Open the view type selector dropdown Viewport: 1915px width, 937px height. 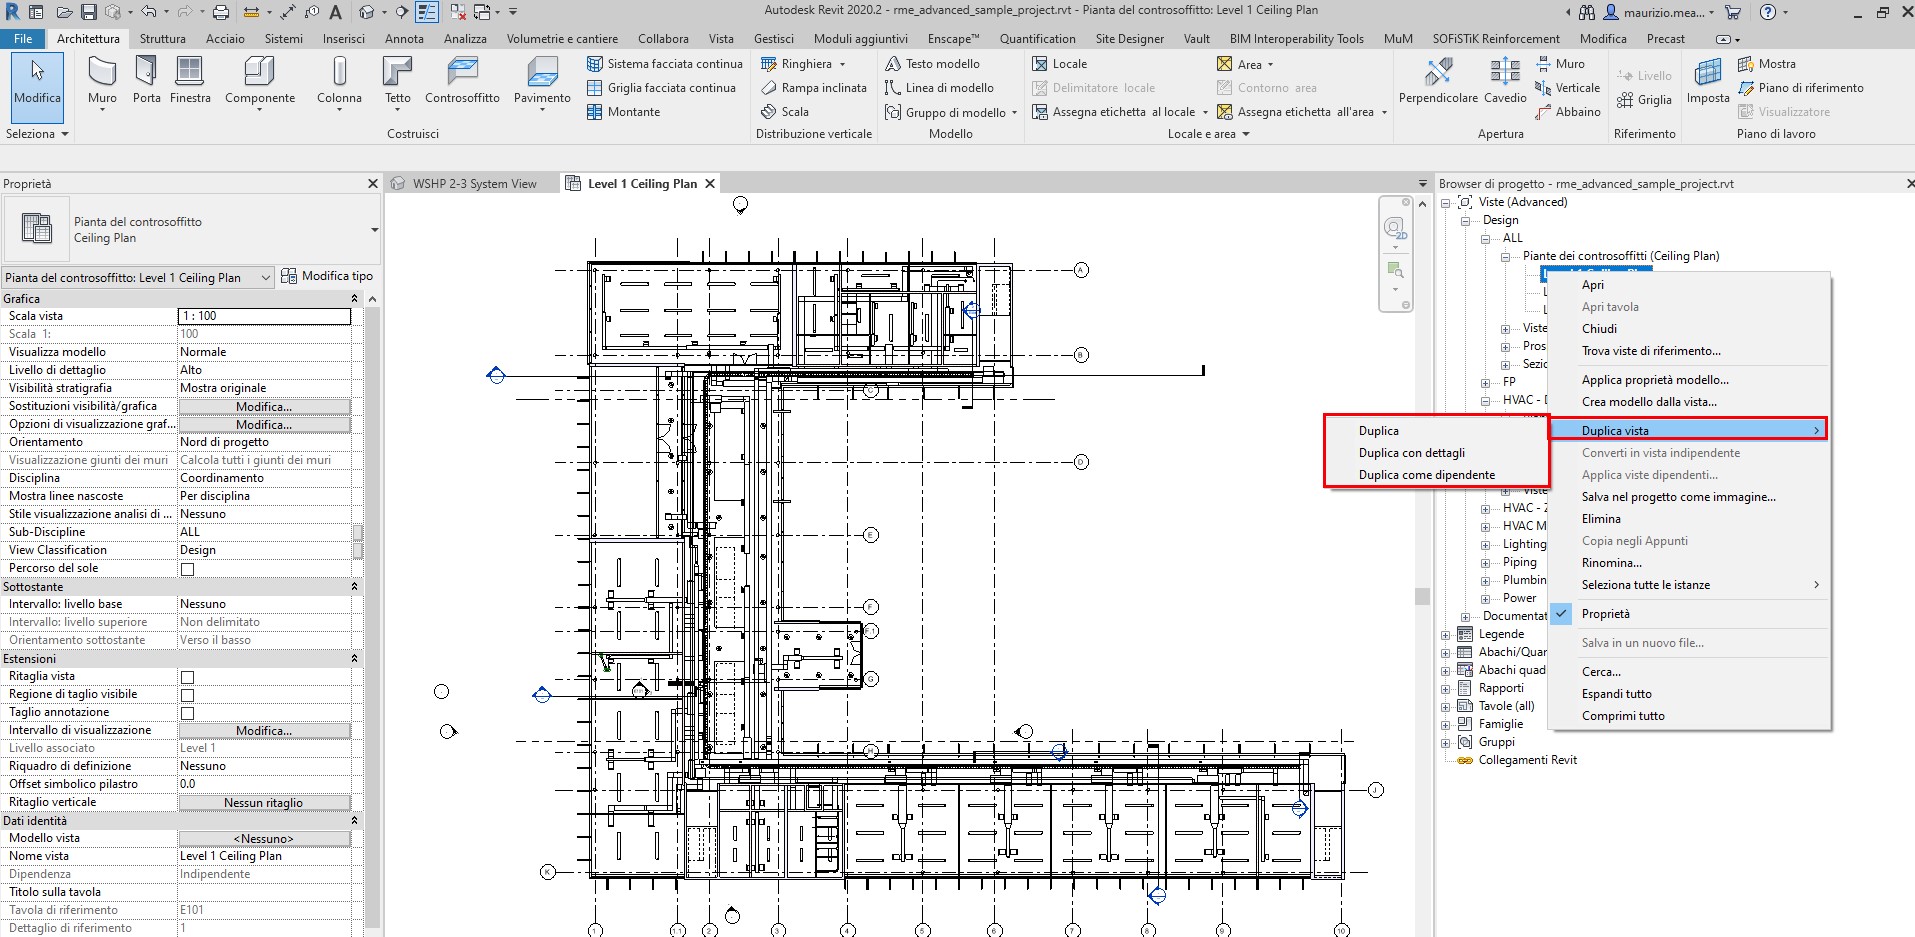click(263, 277)
